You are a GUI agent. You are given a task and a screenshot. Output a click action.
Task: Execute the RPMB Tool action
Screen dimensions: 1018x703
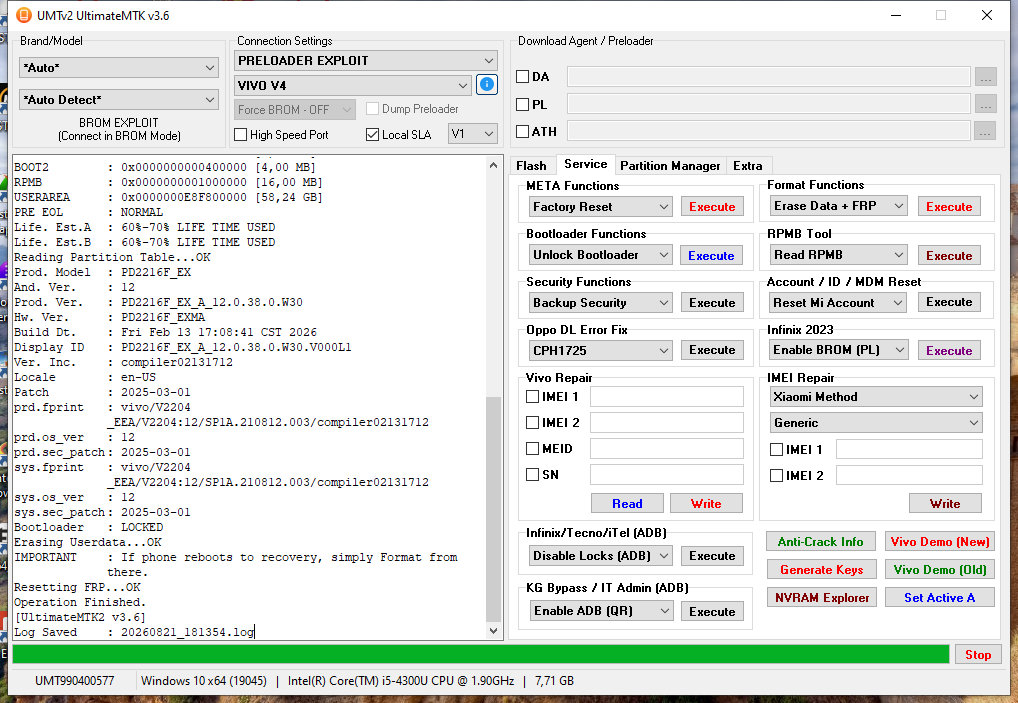tap(949, 256)
